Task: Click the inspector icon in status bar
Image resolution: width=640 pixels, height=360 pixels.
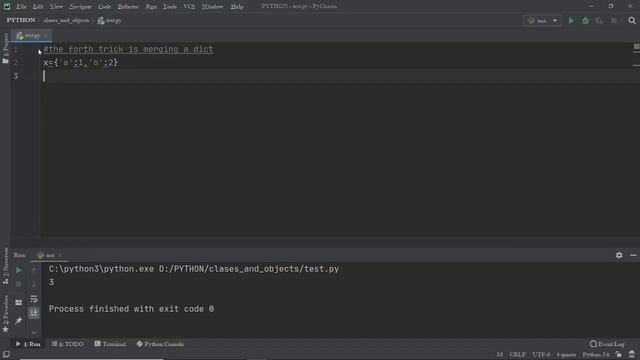Action: click(x=632, y=355)
